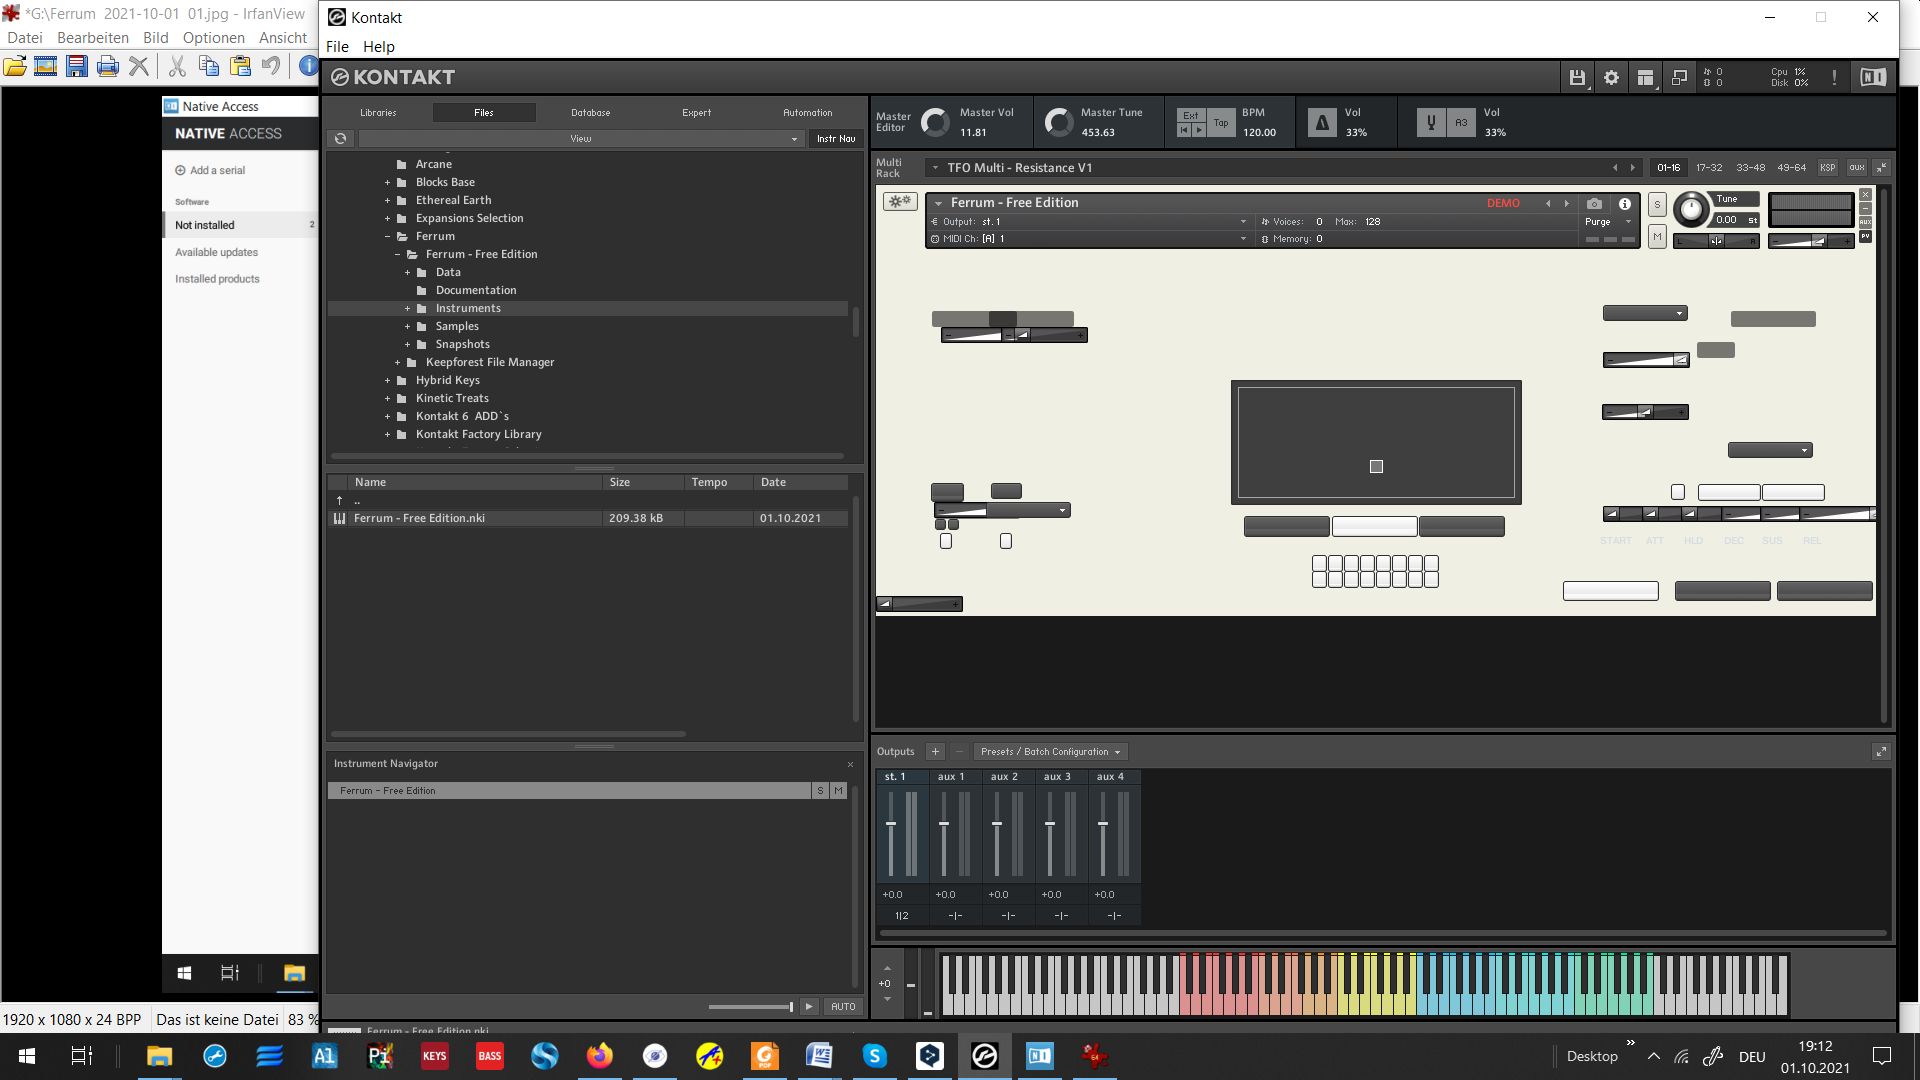
Task: Open the Kontakt save/files disk icon
Action: [1577, 78]
